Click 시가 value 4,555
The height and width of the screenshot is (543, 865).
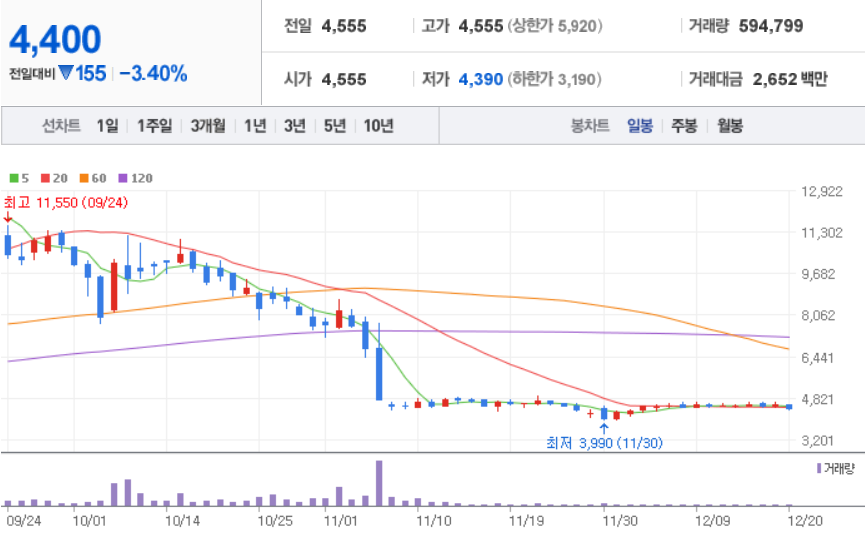pyautogui.click(x=344, y=79)
